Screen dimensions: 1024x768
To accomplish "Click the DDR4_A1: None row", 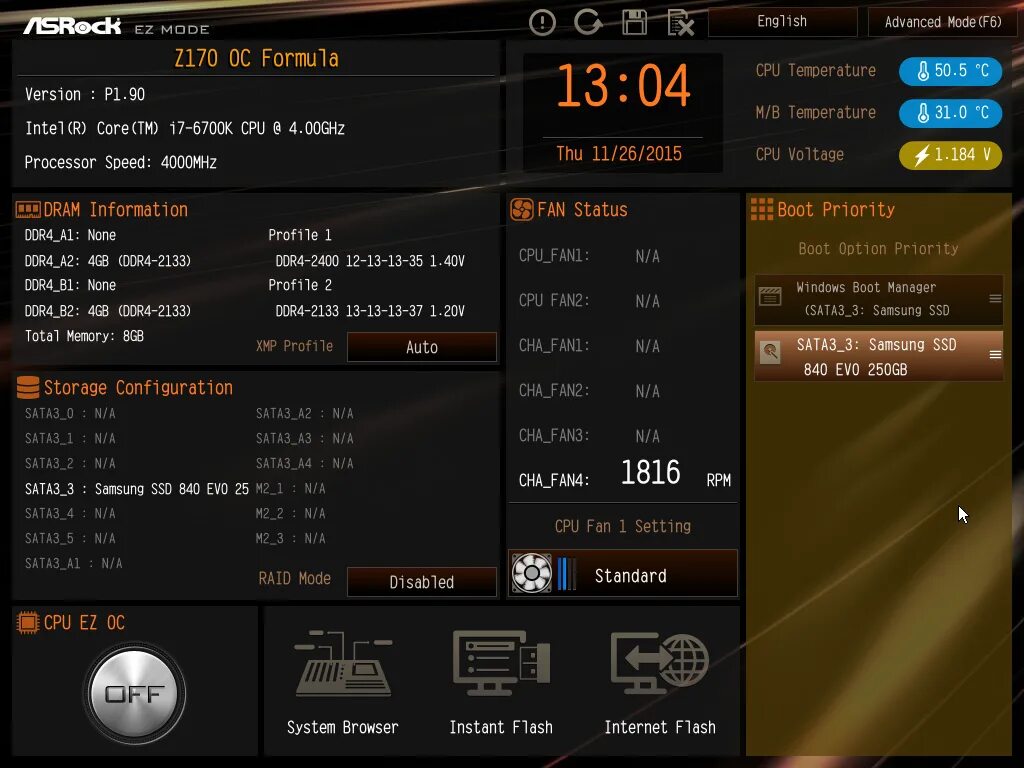I will coord(71,235).
